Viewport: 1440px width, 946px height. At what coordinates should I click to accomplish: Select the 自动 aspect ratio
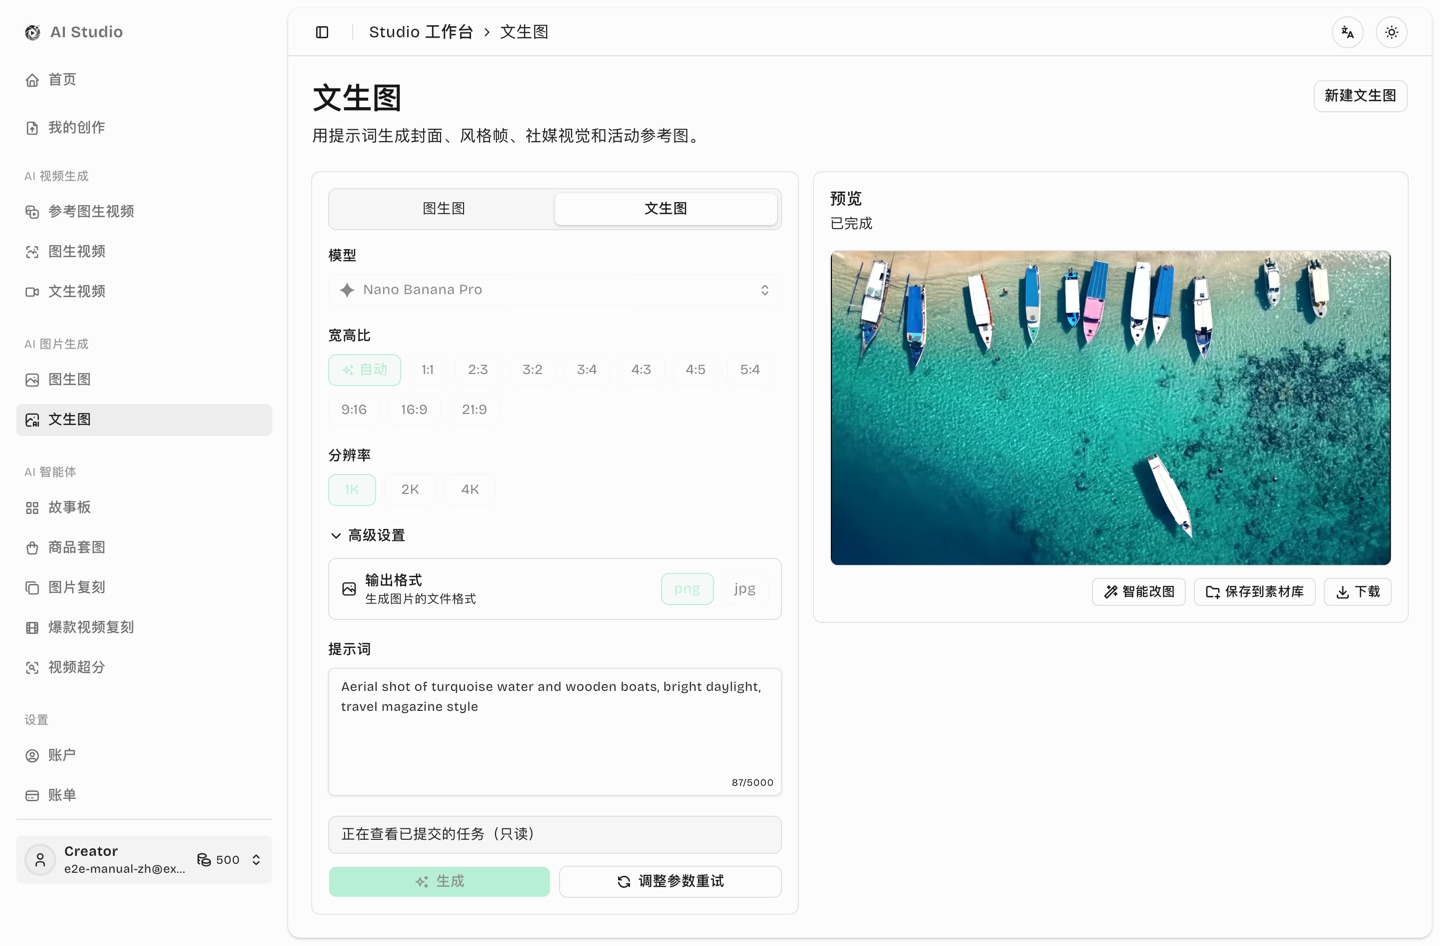(365, 370)
